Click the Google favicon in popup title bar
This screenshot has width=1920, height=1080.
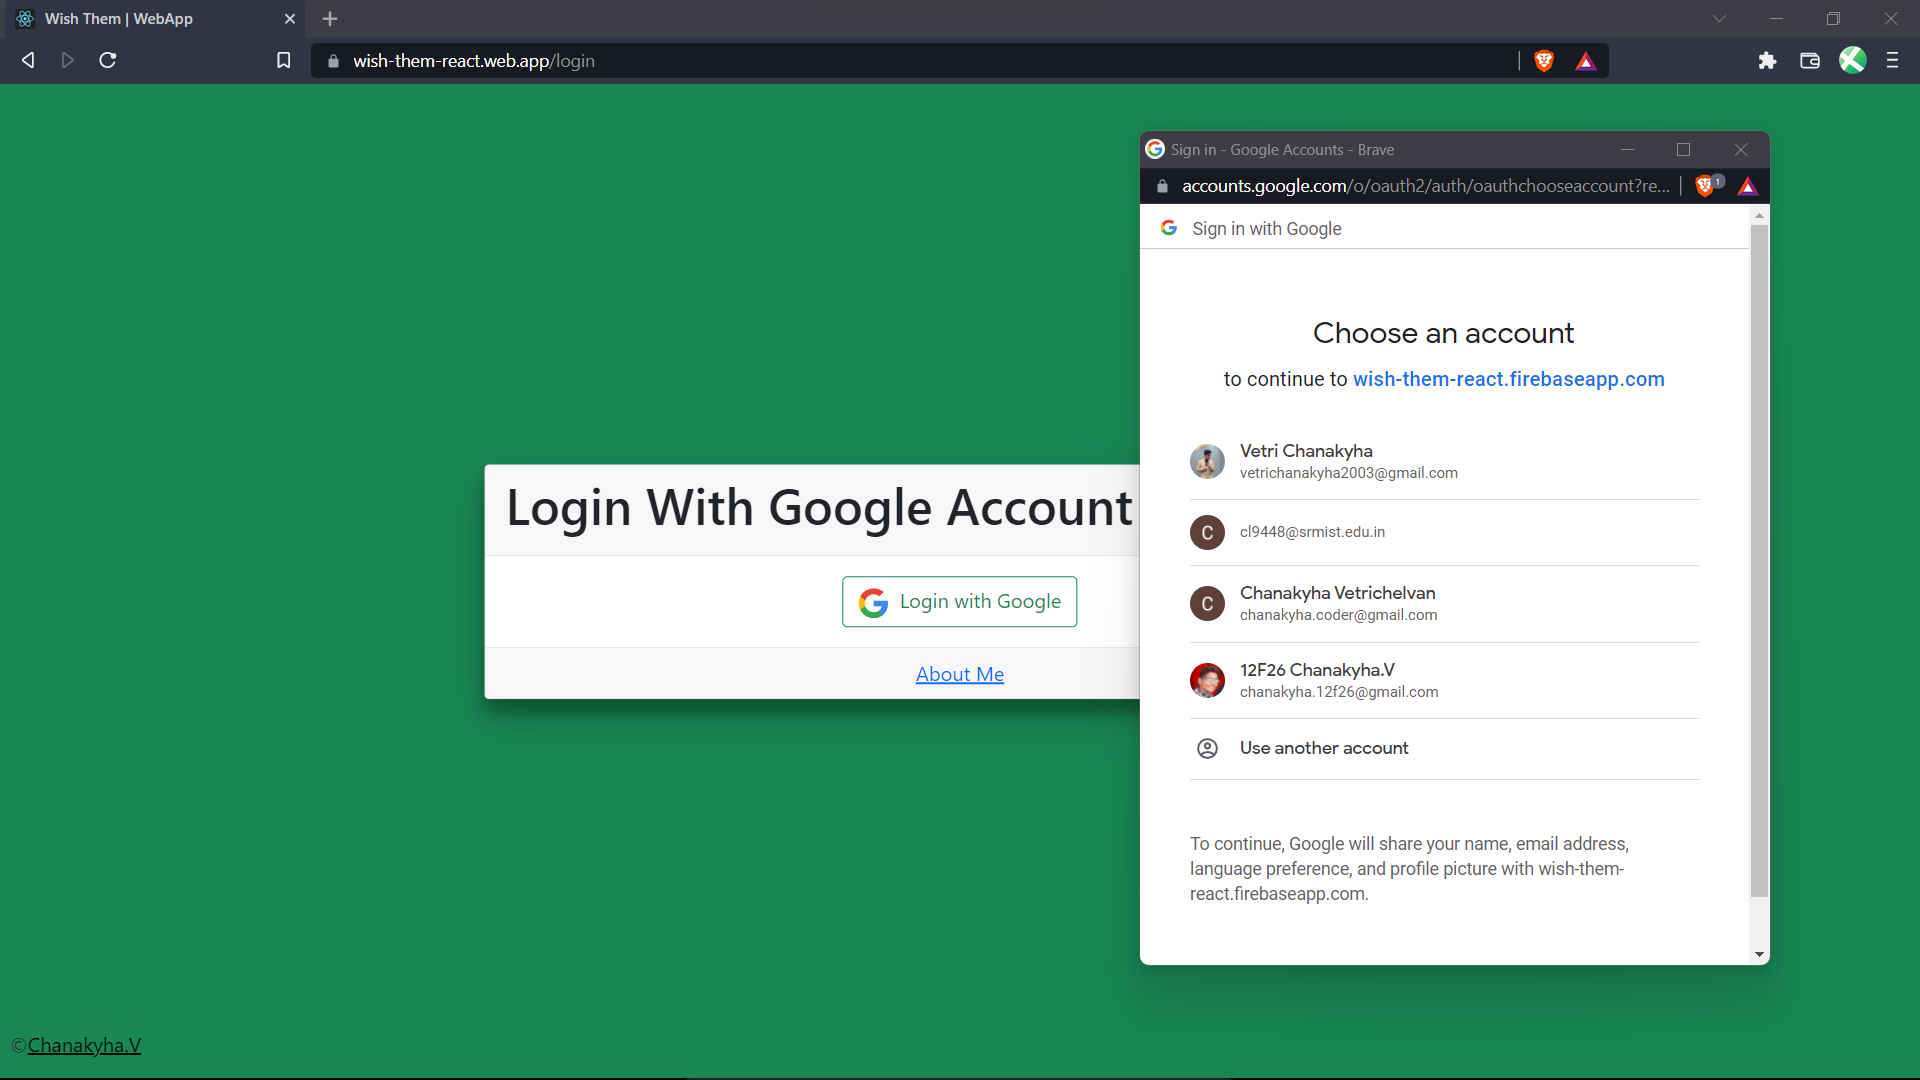tap(1155, 149)
